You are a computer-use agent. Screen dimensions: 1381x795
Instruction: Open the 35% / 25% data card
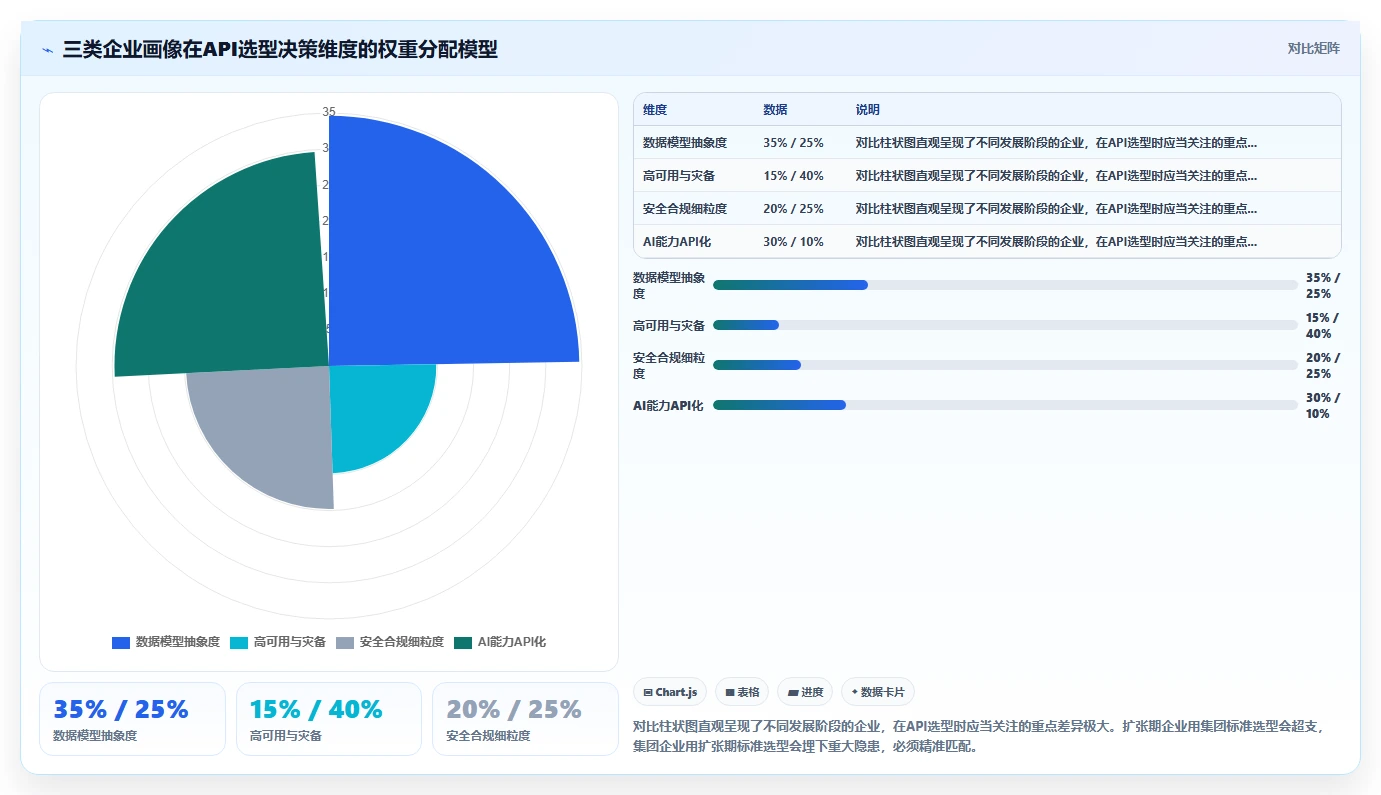[132, 719]
